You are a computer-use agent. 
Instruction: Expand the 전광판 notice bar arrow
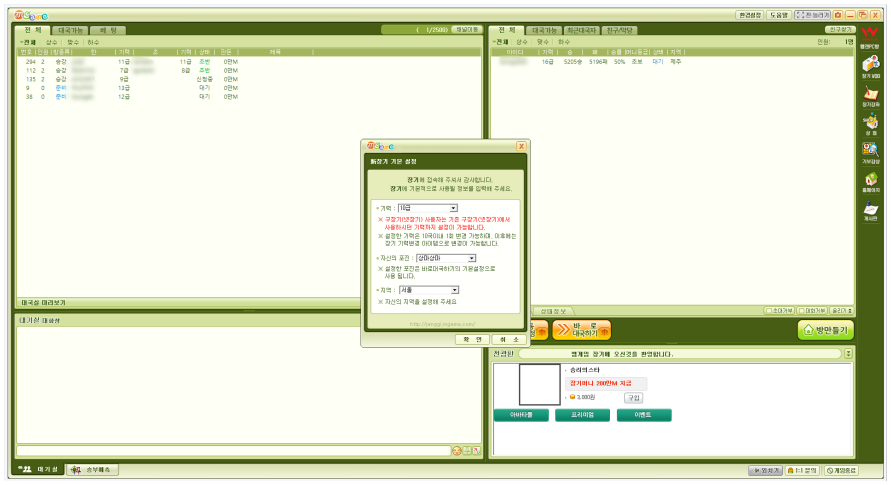click(x=848, y=354)
